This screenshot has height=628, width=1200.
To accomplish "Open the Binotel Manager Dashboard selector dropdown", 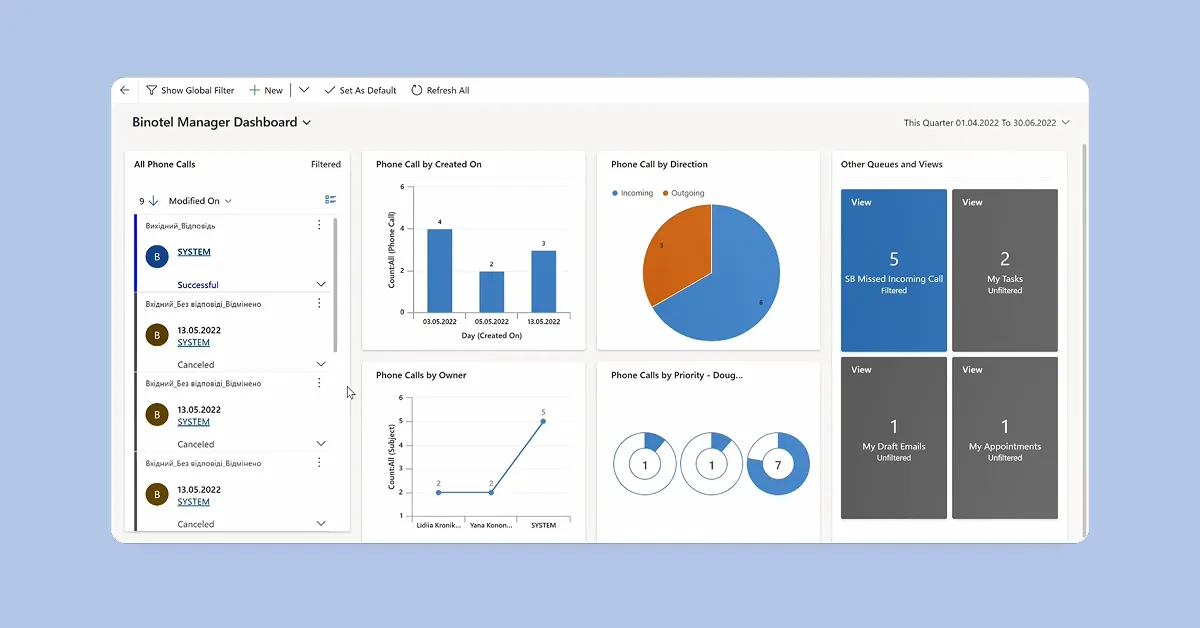I will (x=308, y=122).
